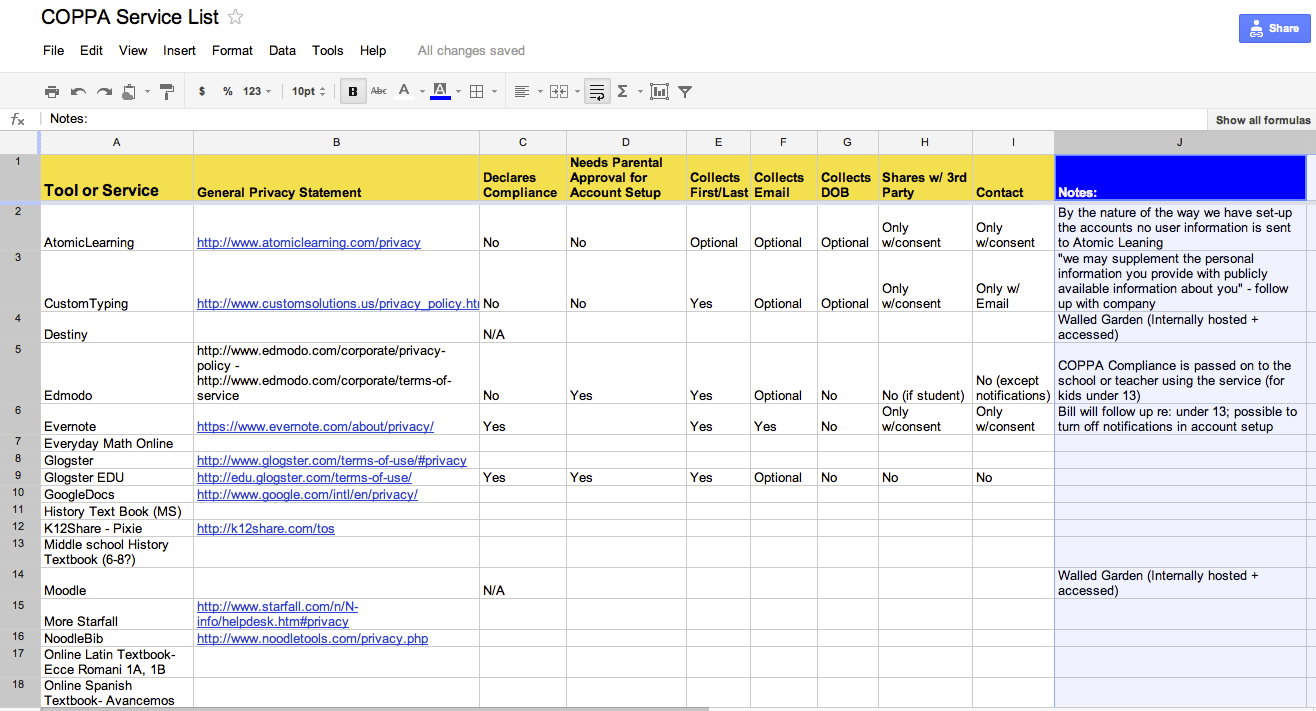1316x711 pixels.
Task: Apply percent format
Action: click(x=228, y=91)
